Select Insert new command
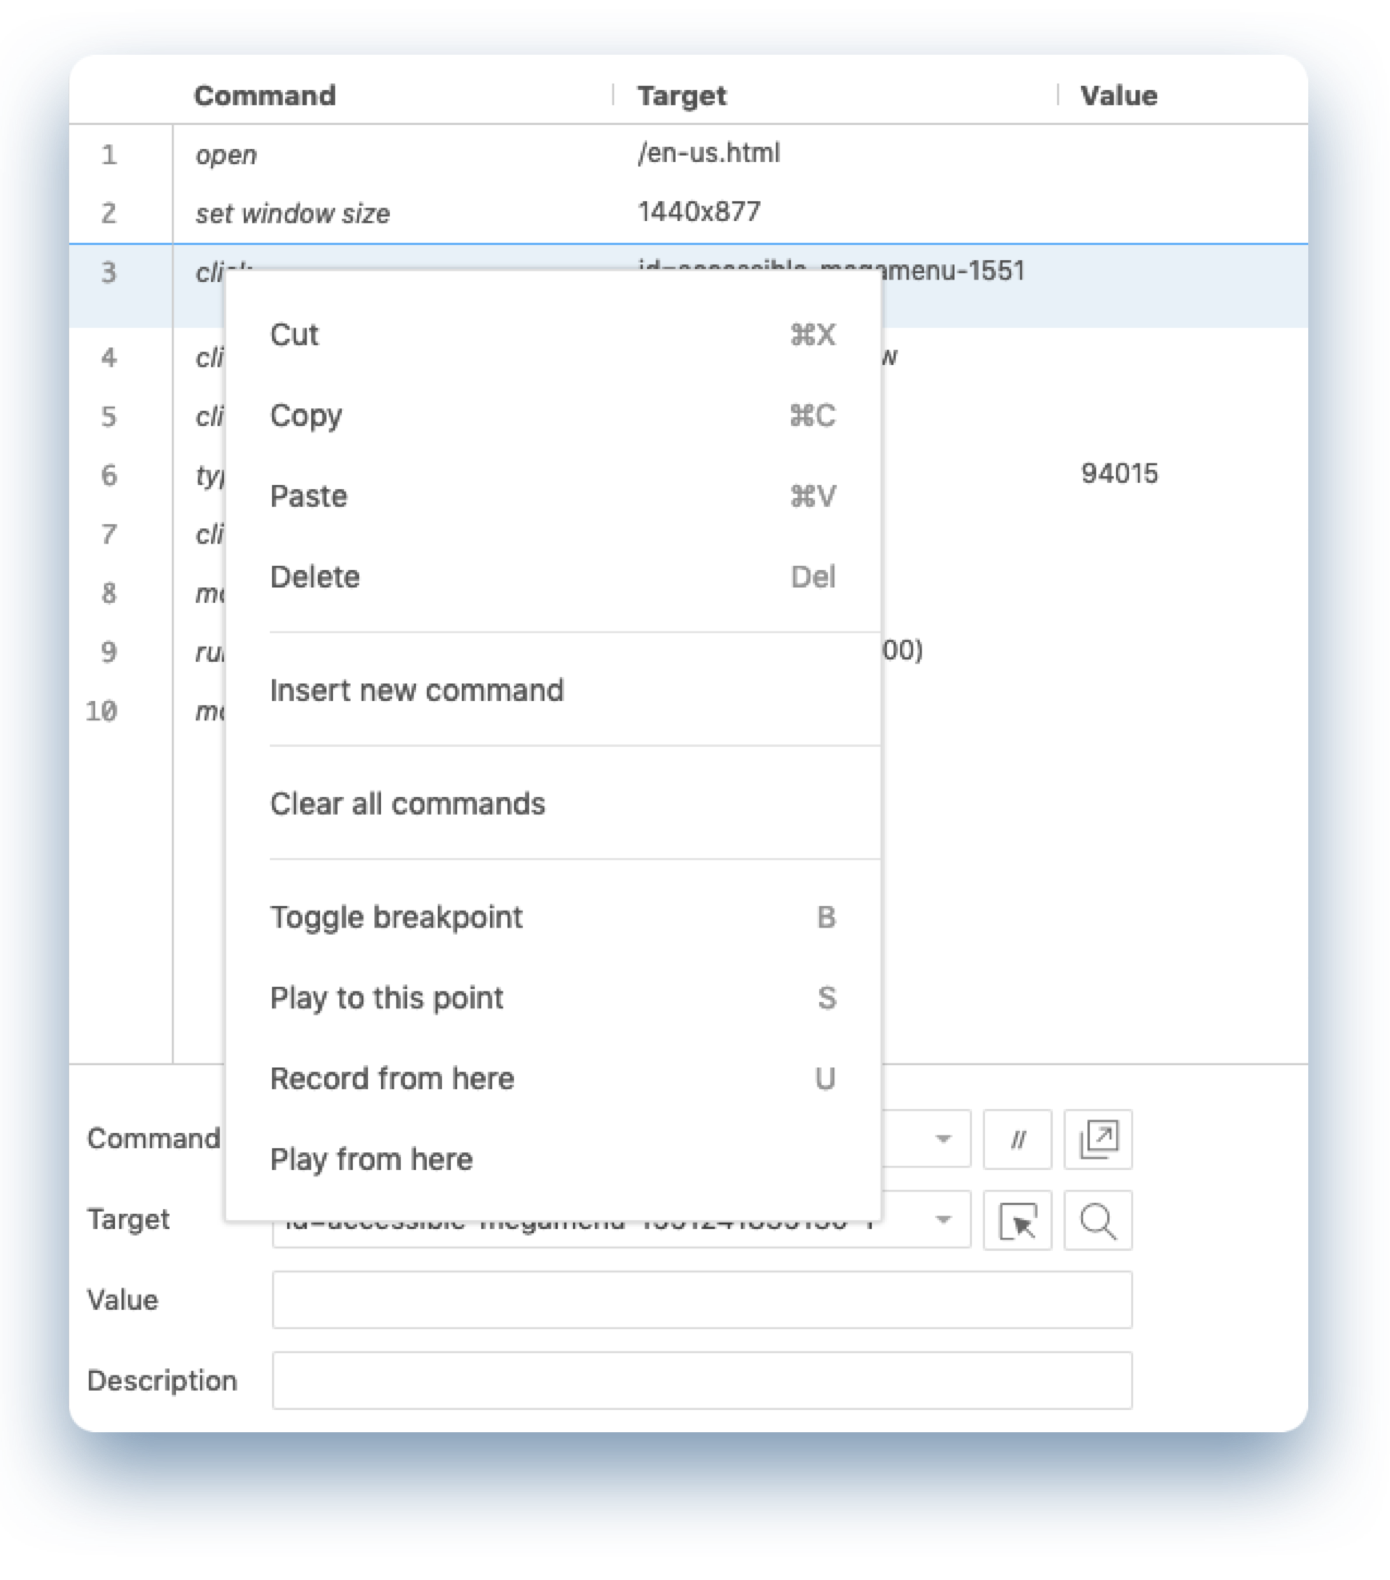 [x=553, y=690]
